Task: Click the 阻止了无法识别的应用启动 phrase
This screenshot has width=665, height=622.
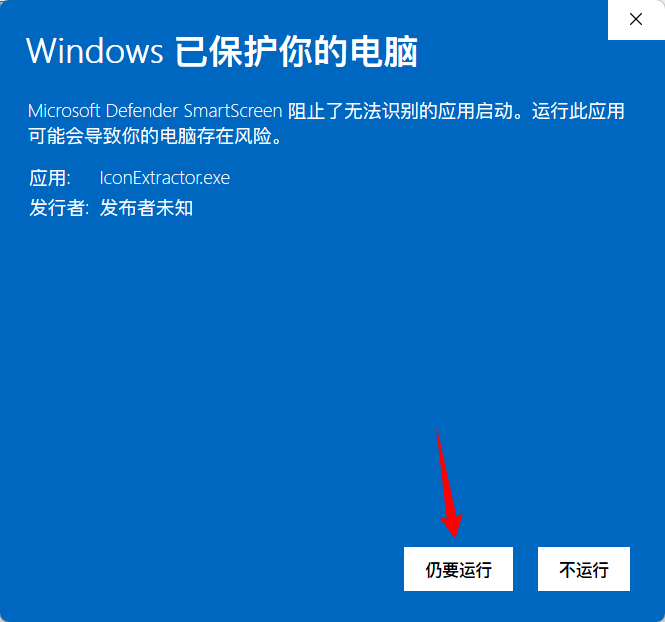Action: (400, 111)
